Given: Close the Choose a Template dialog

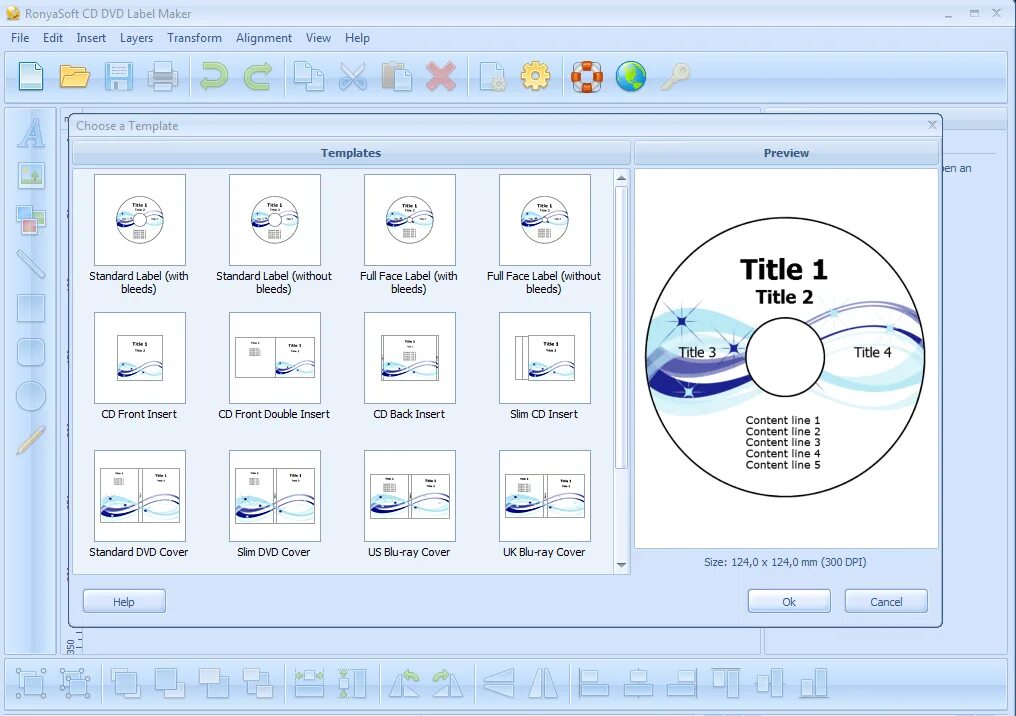Looking at the screenshot, I should (932, 124).
